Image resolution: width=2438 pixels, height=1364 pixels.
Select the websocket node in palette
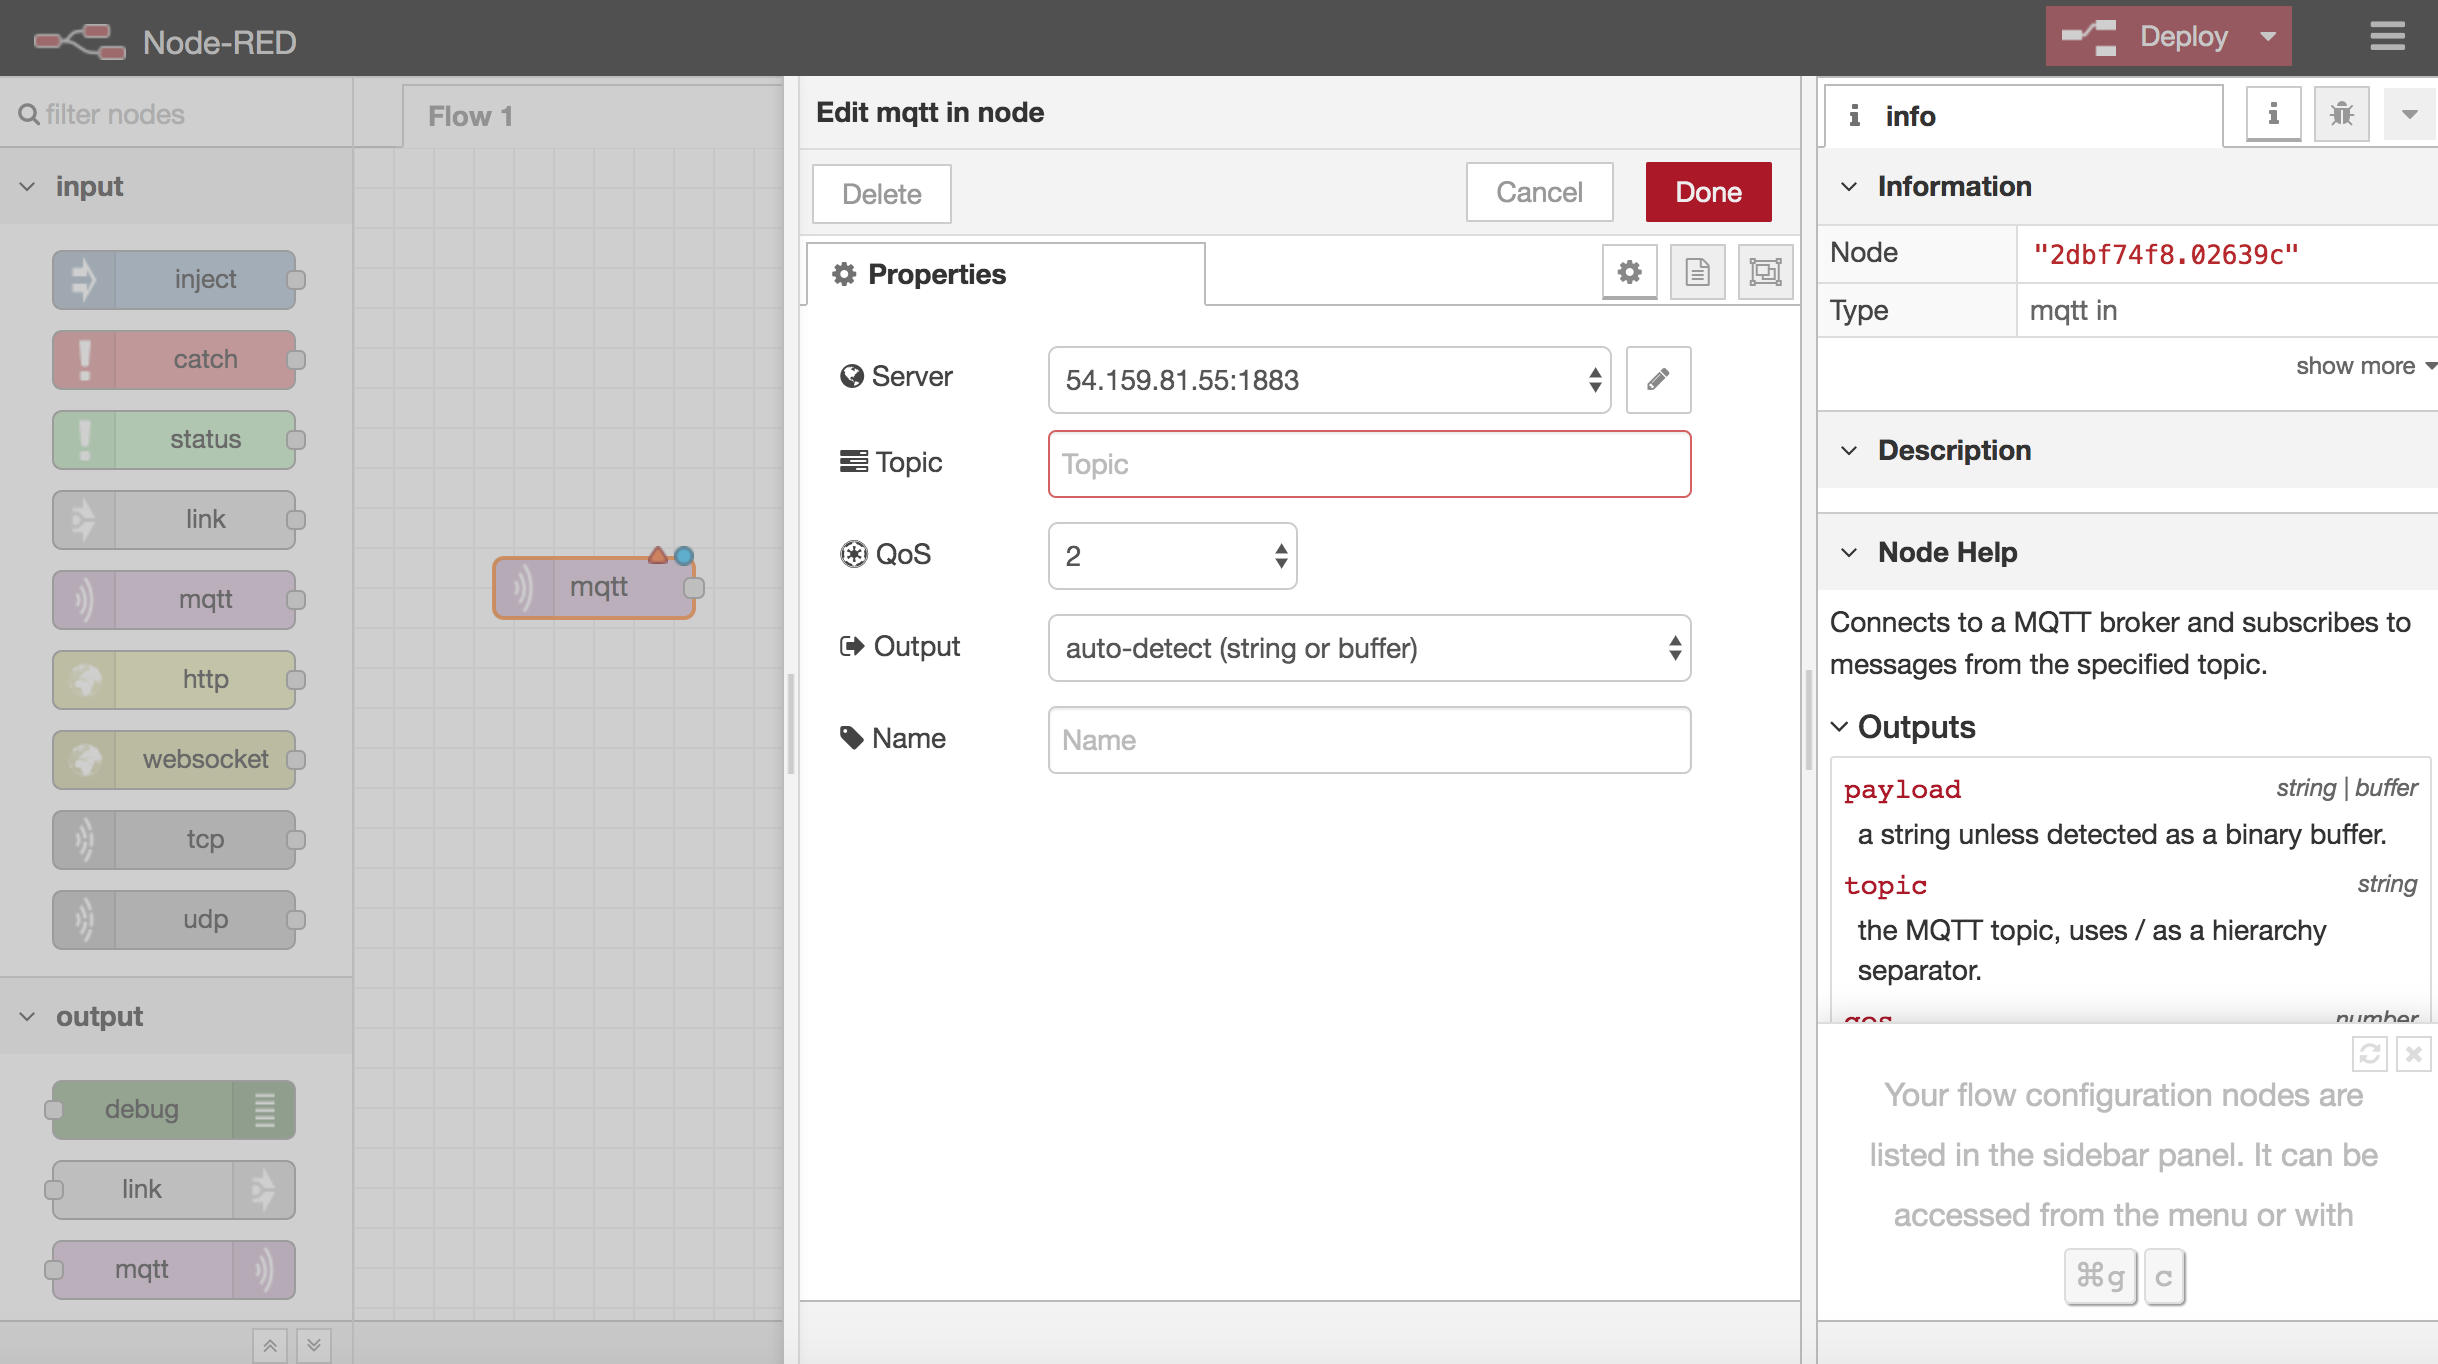click(x=175, y=759)
